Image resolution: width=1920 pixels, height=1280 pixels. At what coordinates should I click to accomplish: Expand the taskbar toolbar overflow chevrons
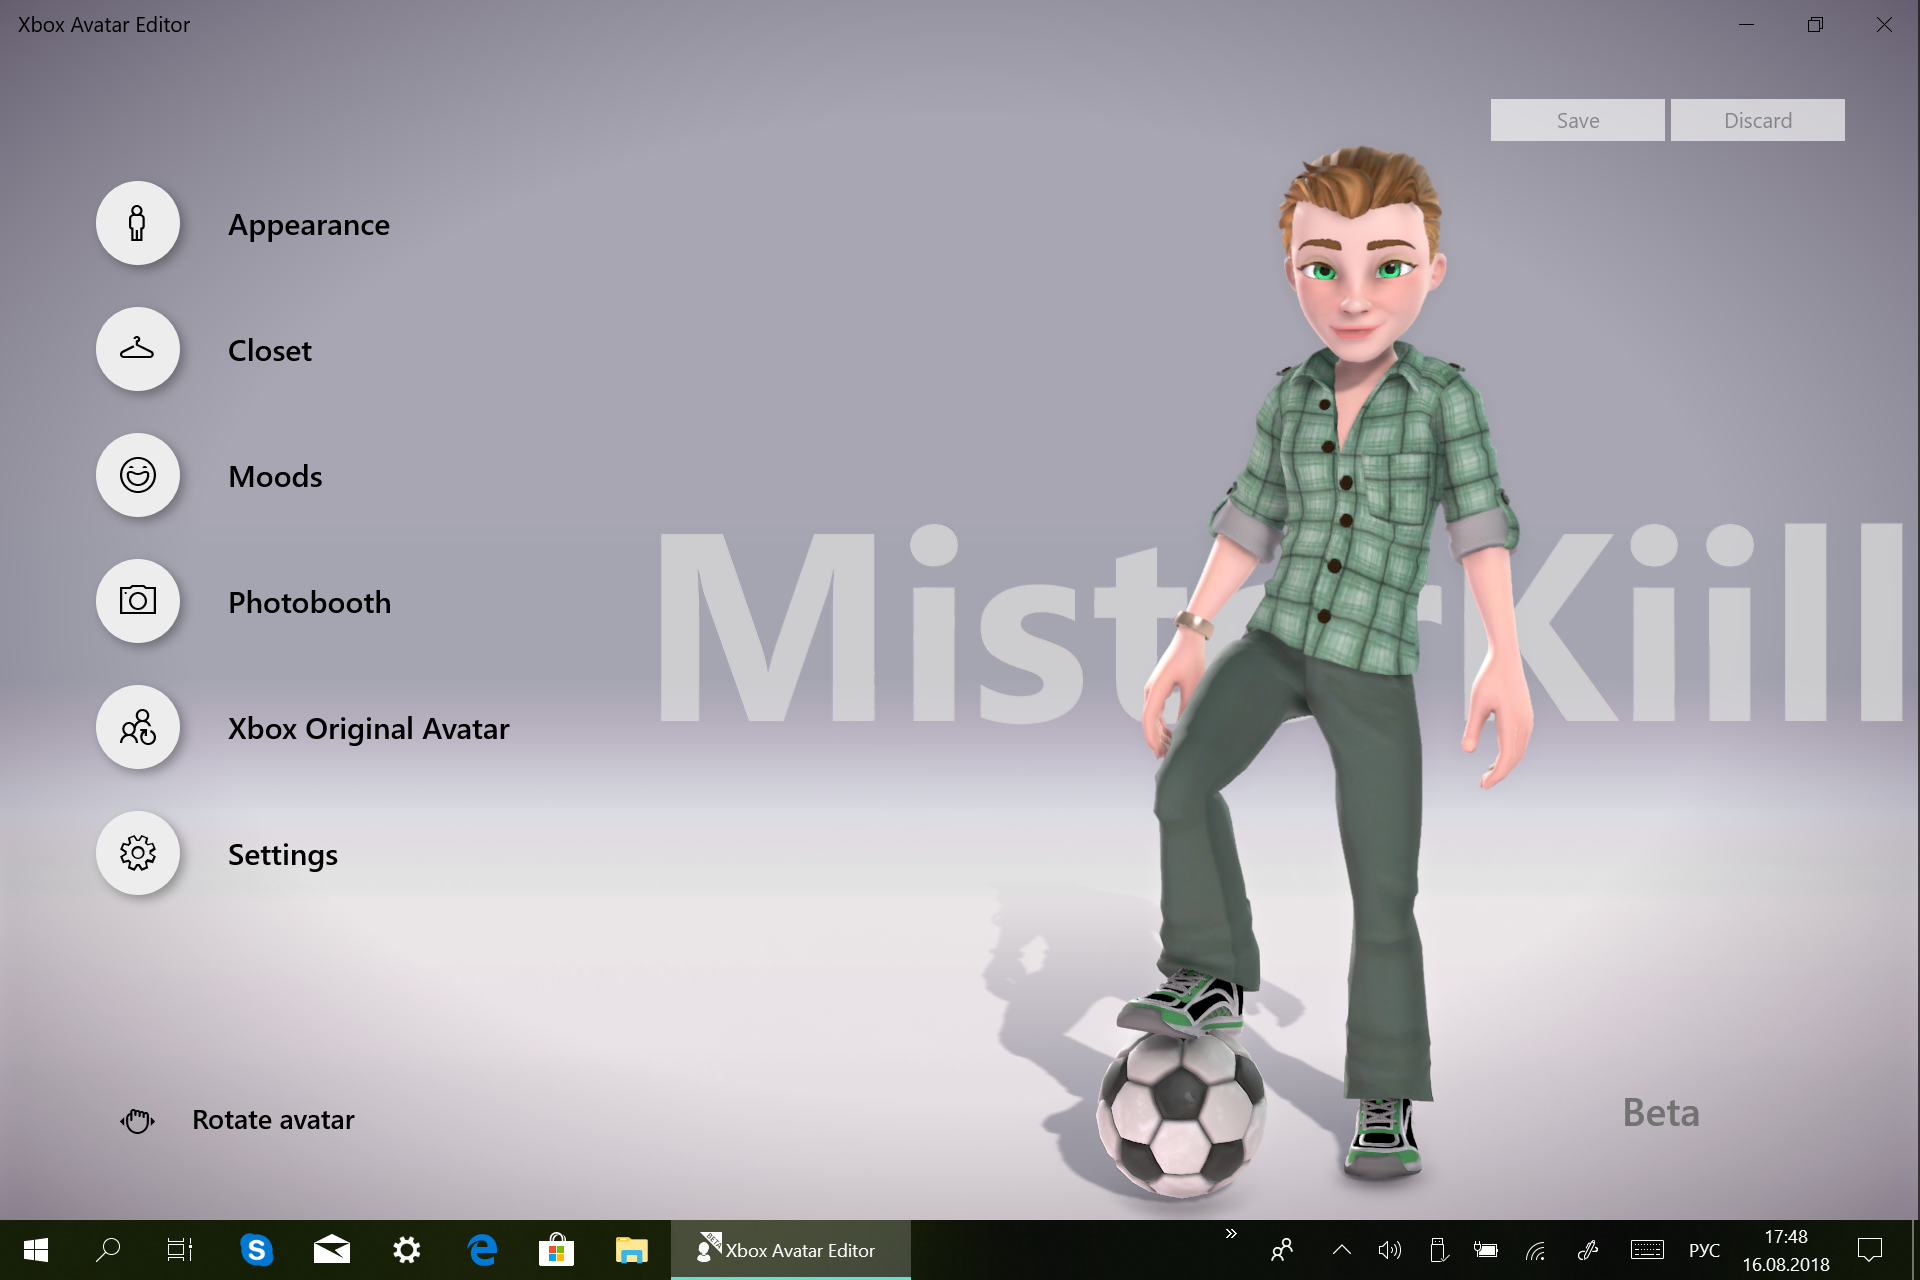pyautogui.click(x=1231, y=1234)
